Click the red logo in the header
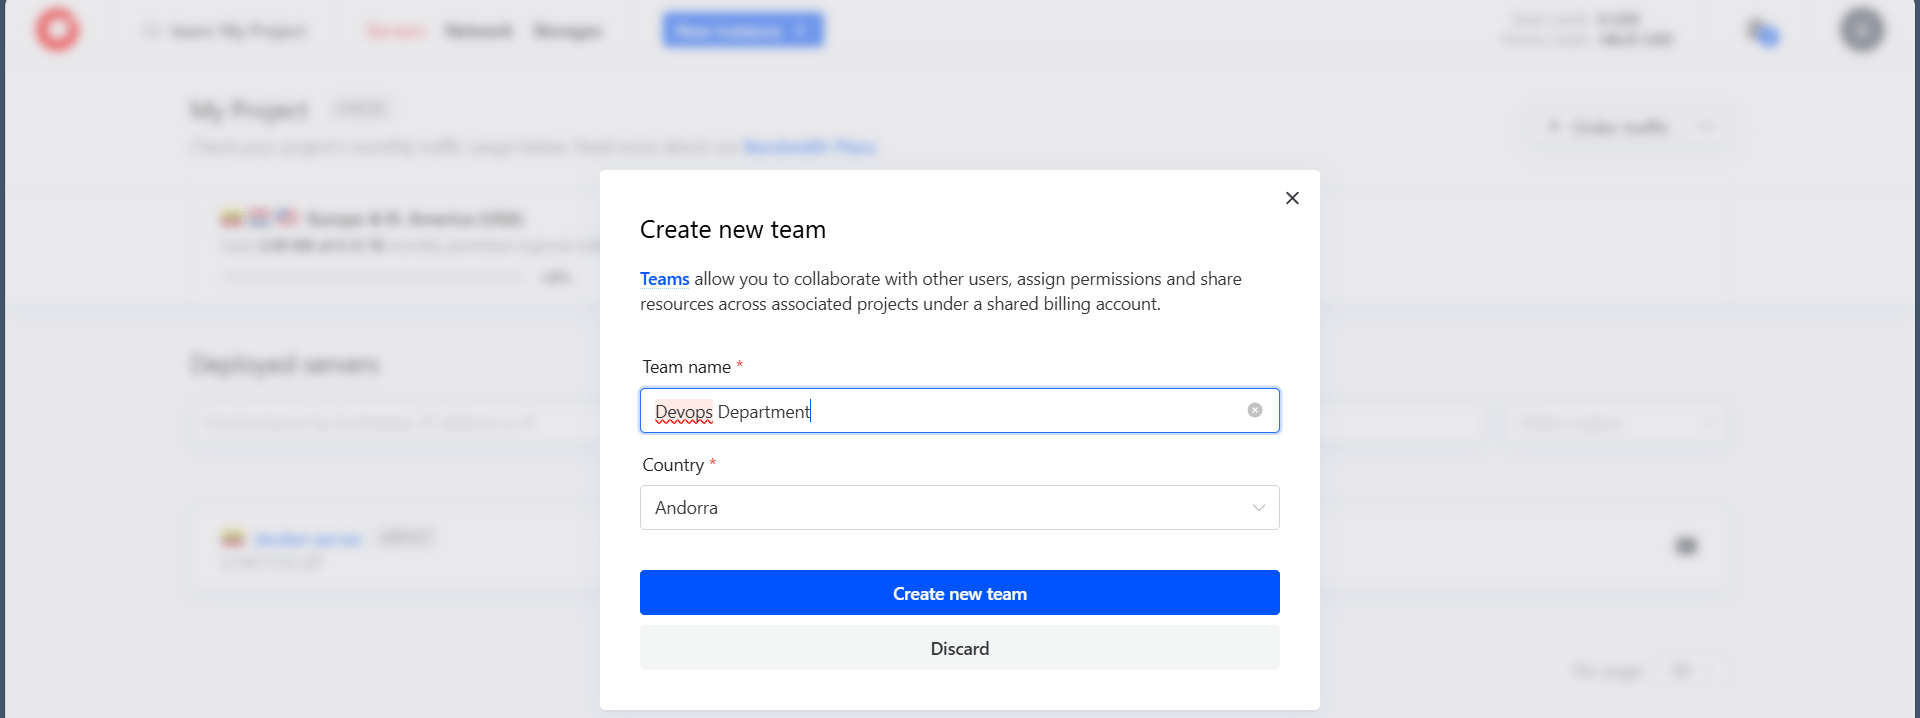Image resolution: width=1920 pixels, height=718 pixels. tap(57, 29)
